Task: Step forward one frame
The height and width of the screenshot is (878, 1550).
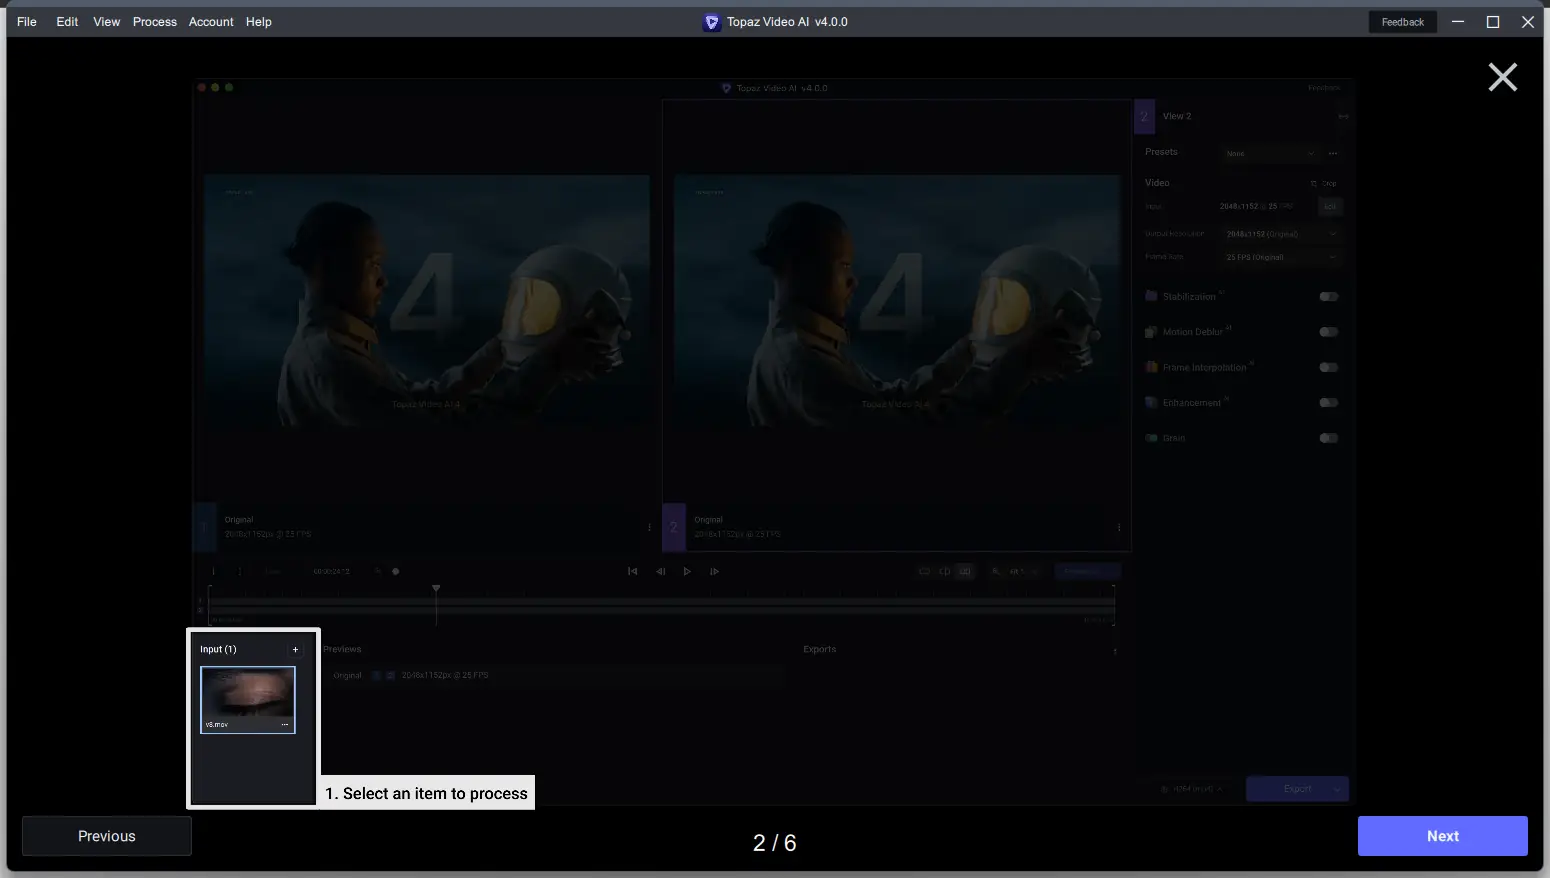Action: click(x=714, y=571)
